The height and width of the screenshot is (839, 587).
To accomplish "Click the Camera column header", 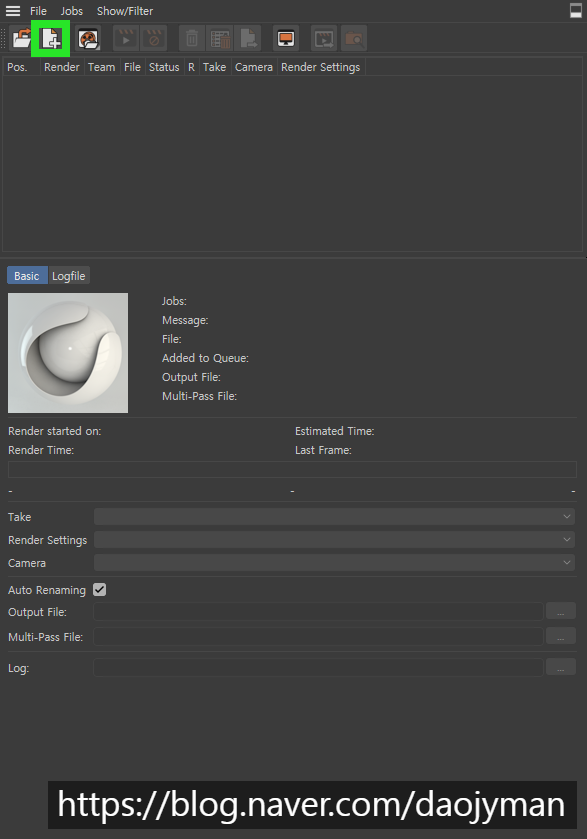I will tap(254, 67).
